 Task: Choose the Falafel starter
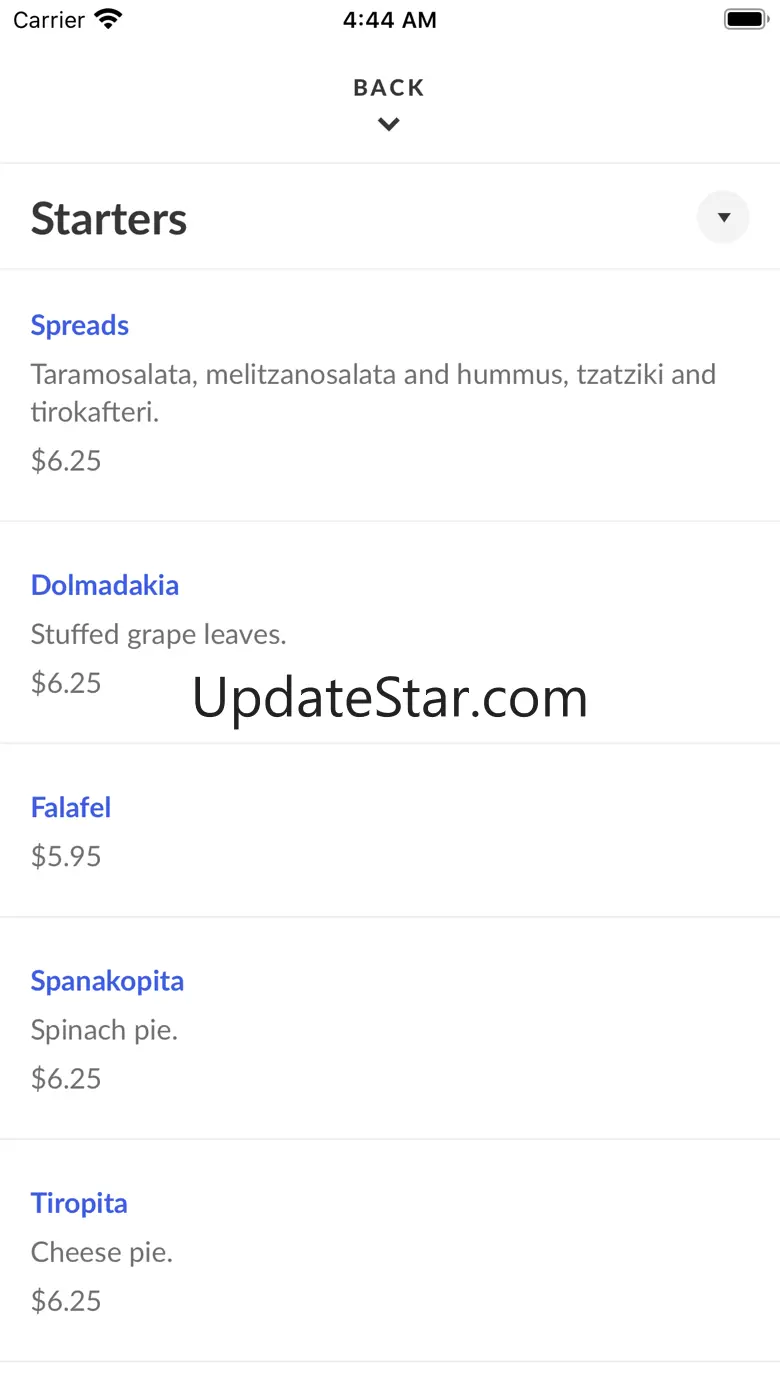coord(71,807)
